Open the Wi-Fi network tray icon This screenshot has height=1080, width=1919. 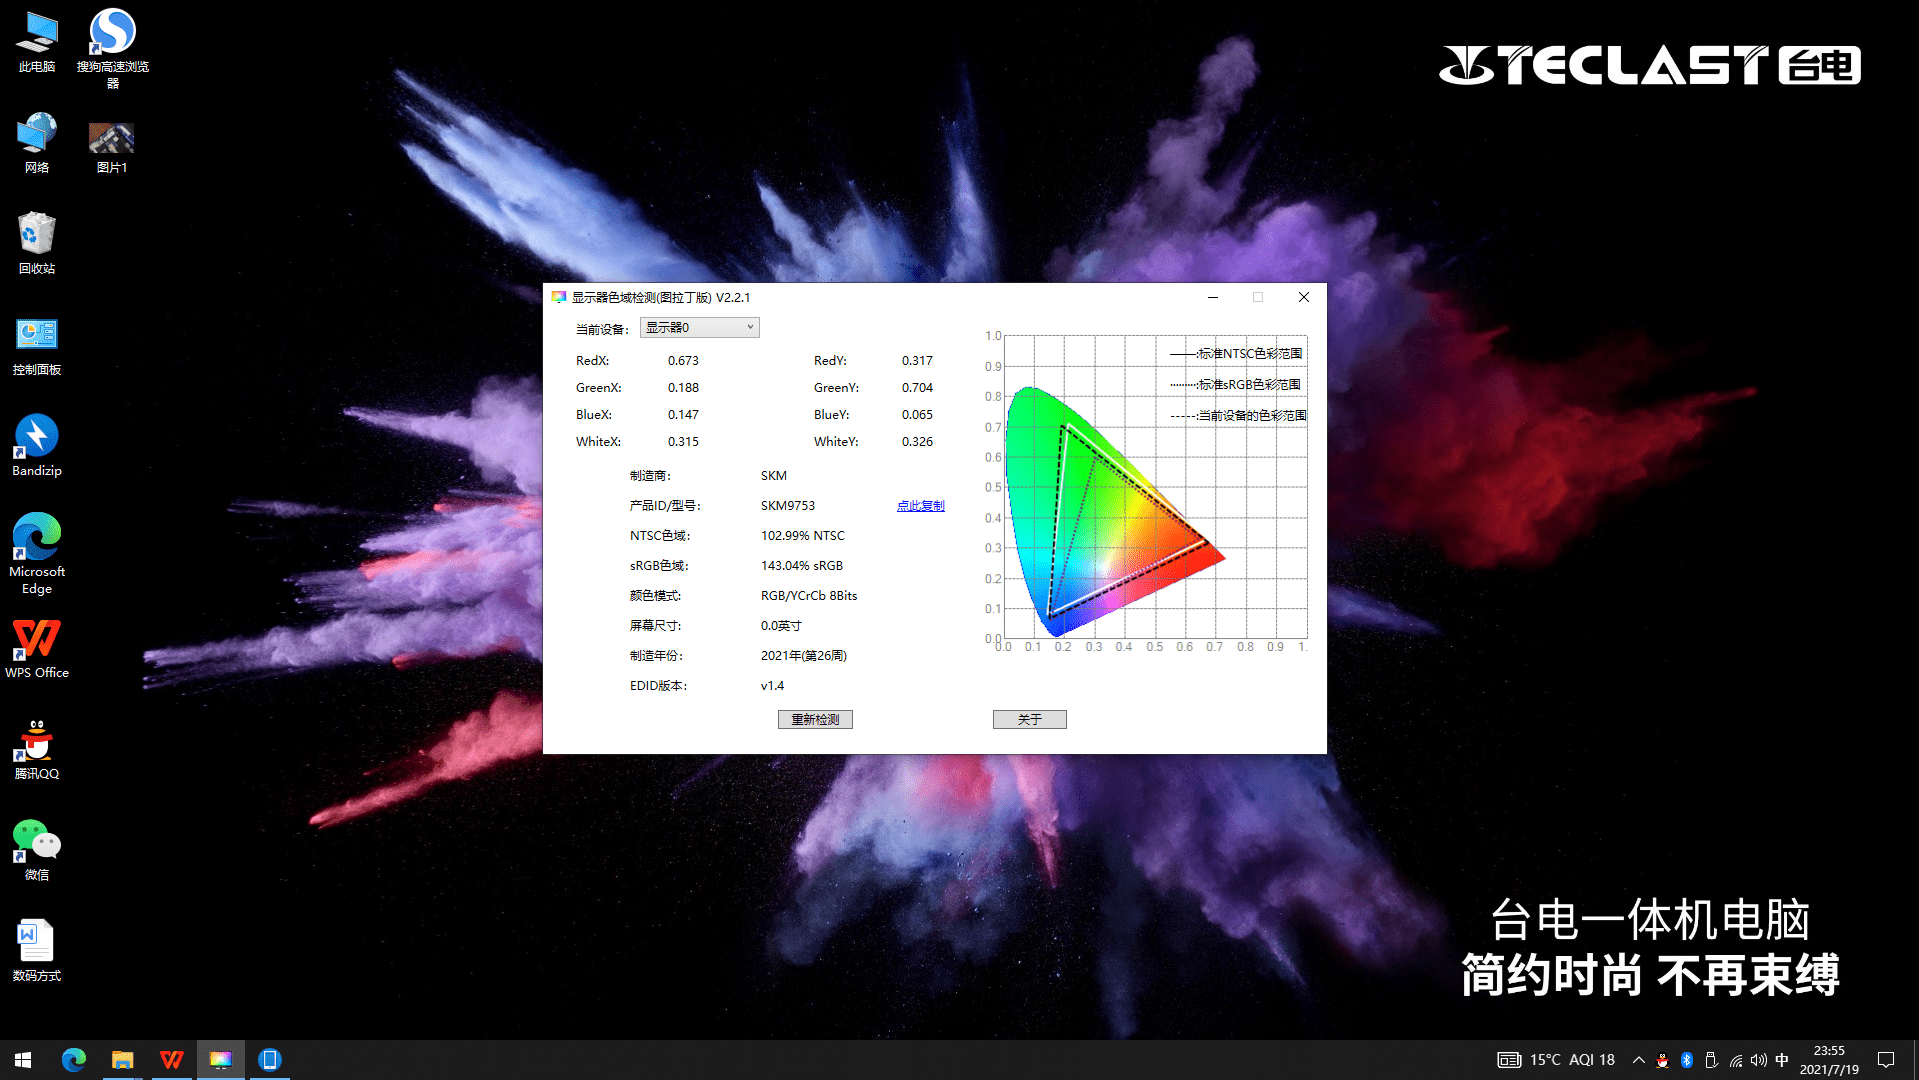(1735, 1060)
